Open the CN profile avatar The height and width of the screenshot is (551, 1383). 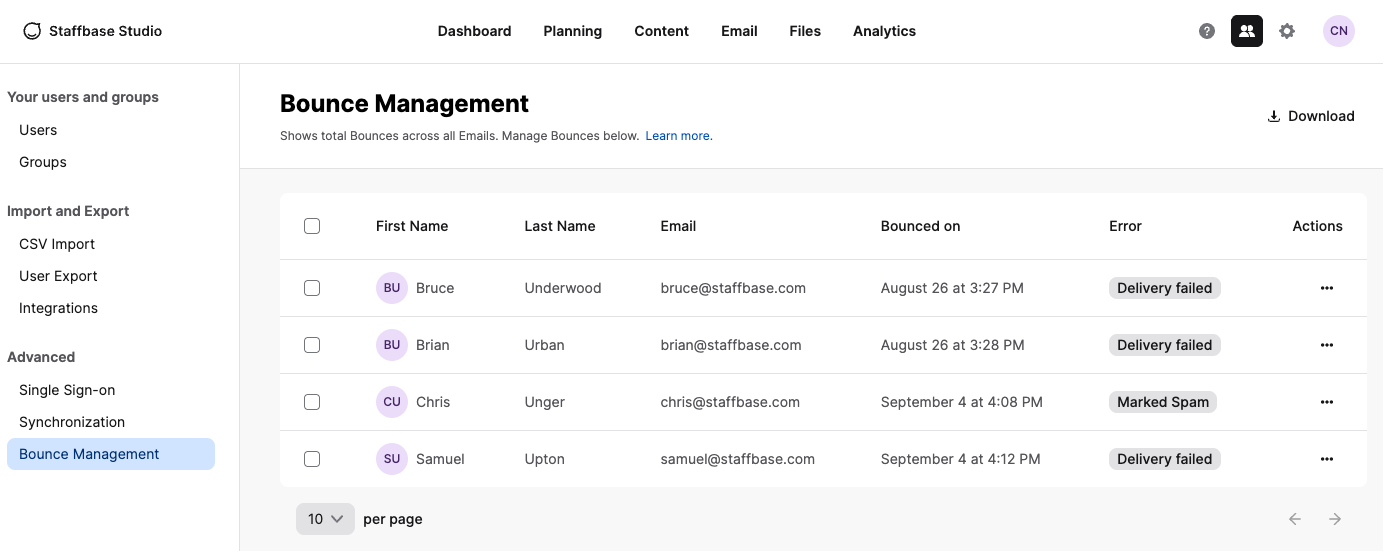pyautogui.click(x=1339, y=31)
